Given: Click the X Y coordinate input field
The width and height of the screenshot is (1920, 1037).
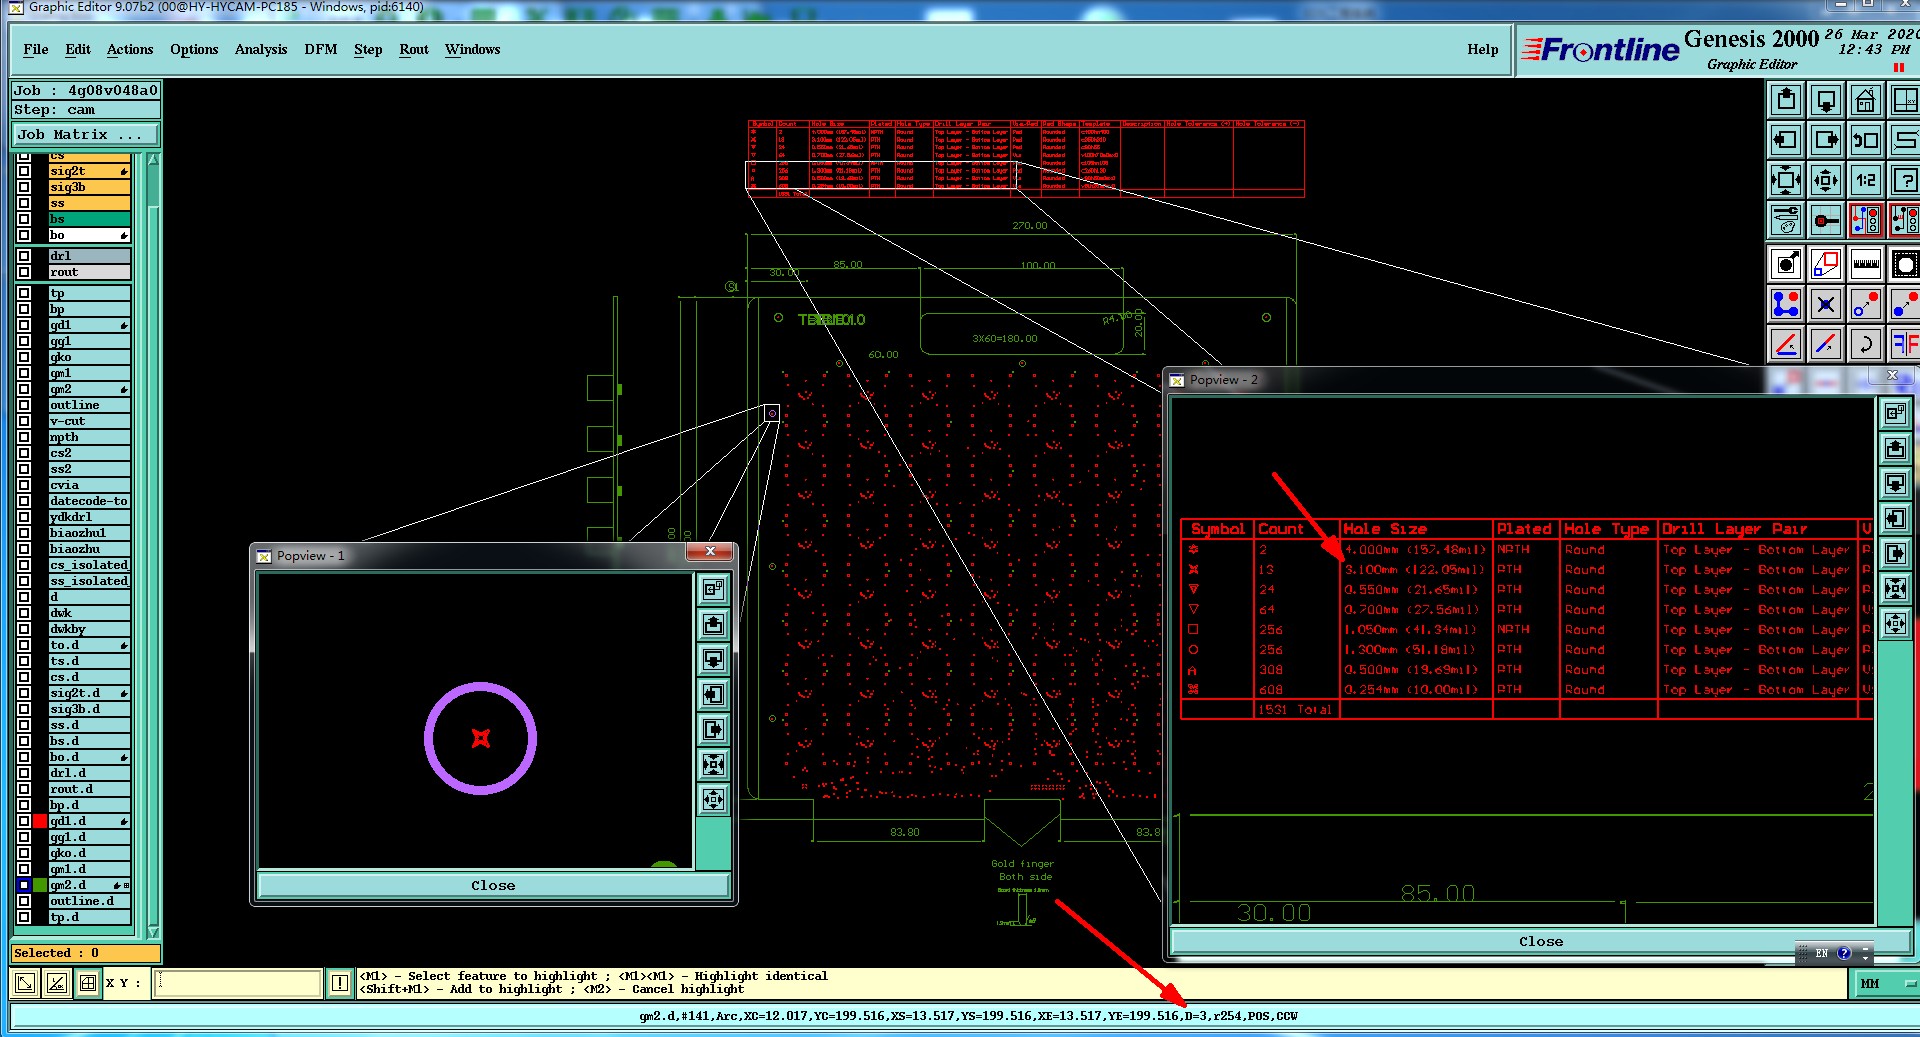Looking at the screenshot, I should tap(239, 983).
